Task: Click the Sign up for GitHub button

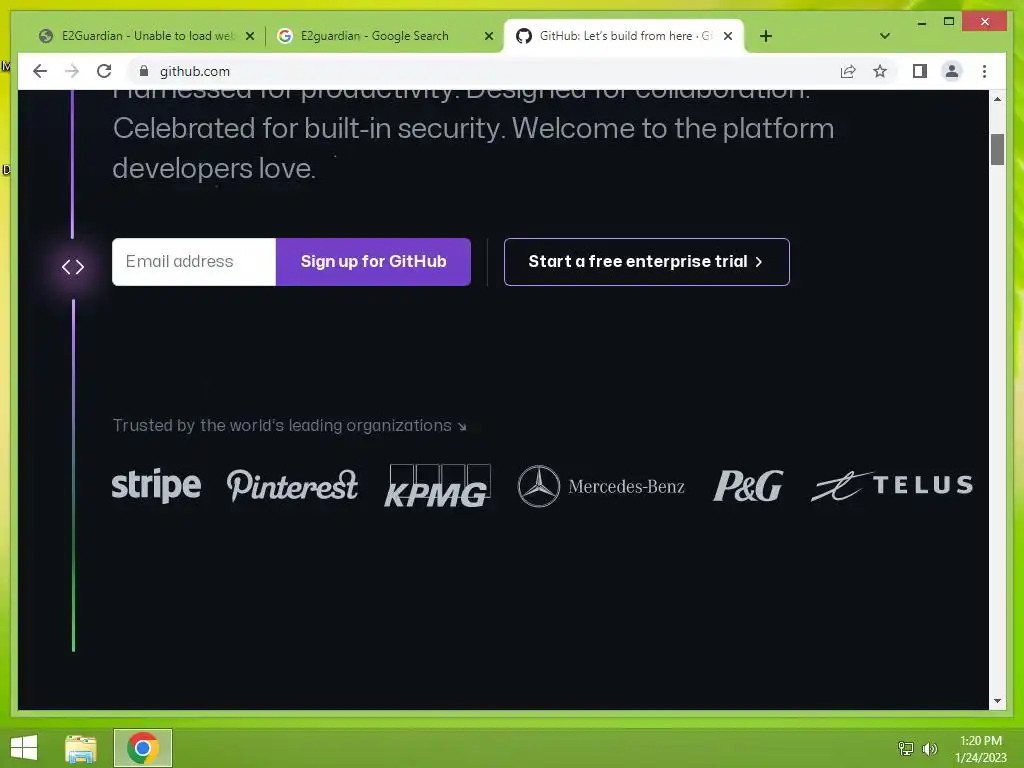Action: tap(373, 262)
